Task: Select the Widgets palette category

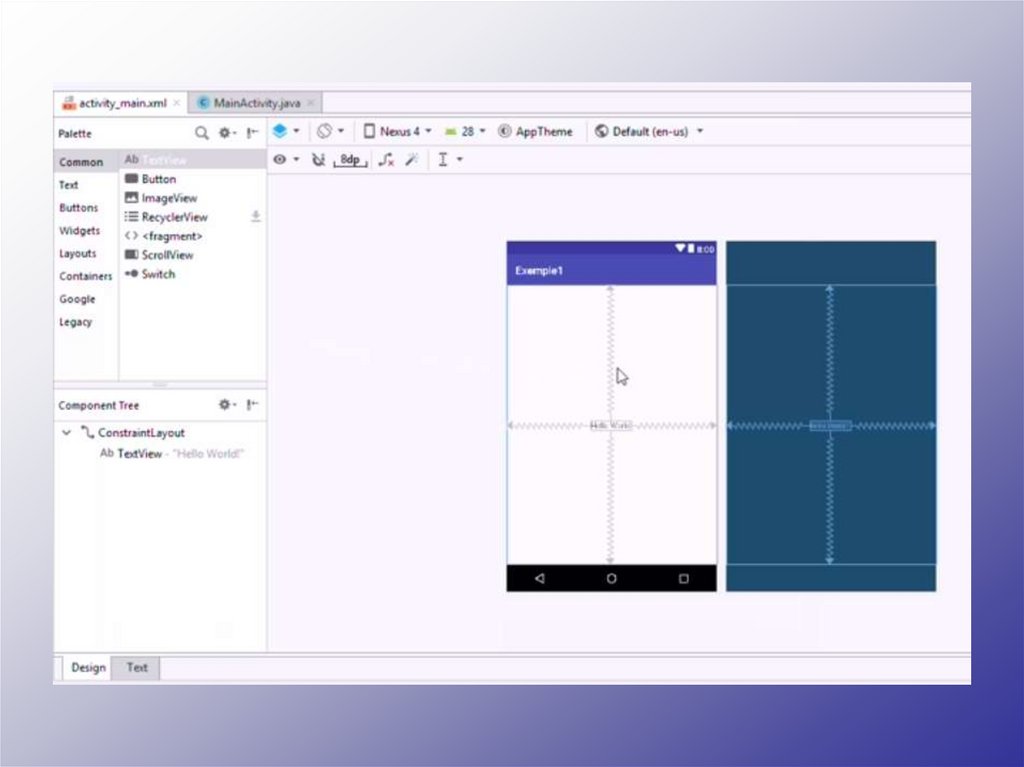Action: click(79, 231)
